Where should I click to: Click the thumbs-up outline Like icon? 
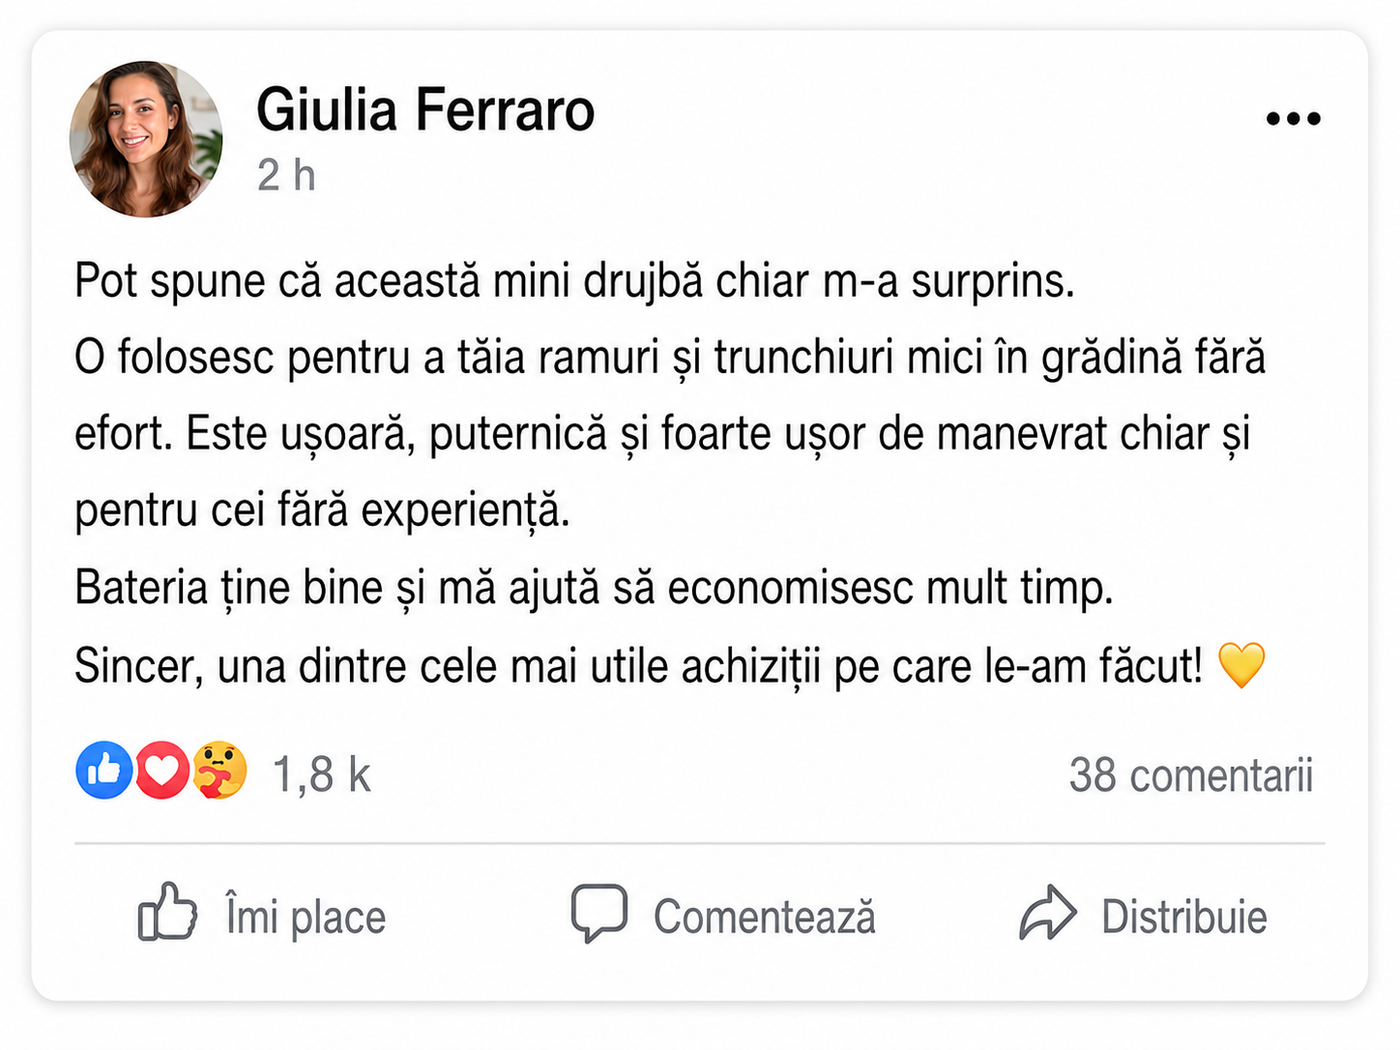coord(167,911)
